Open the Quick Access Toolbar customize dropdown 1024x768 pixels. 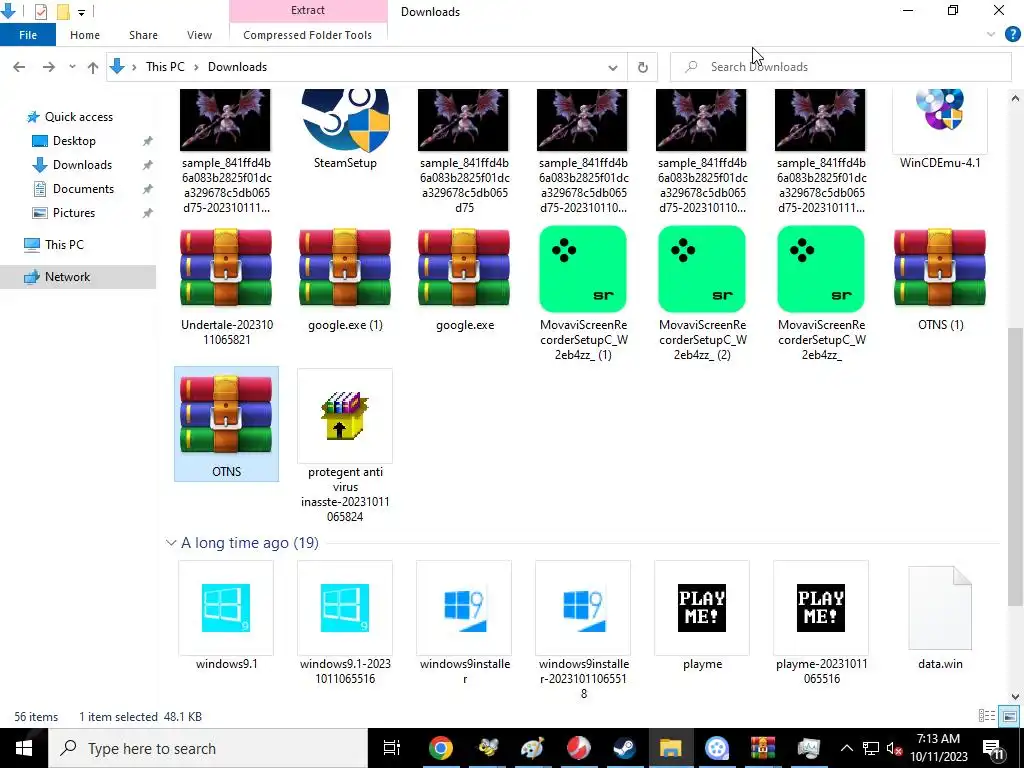(81, 12)
